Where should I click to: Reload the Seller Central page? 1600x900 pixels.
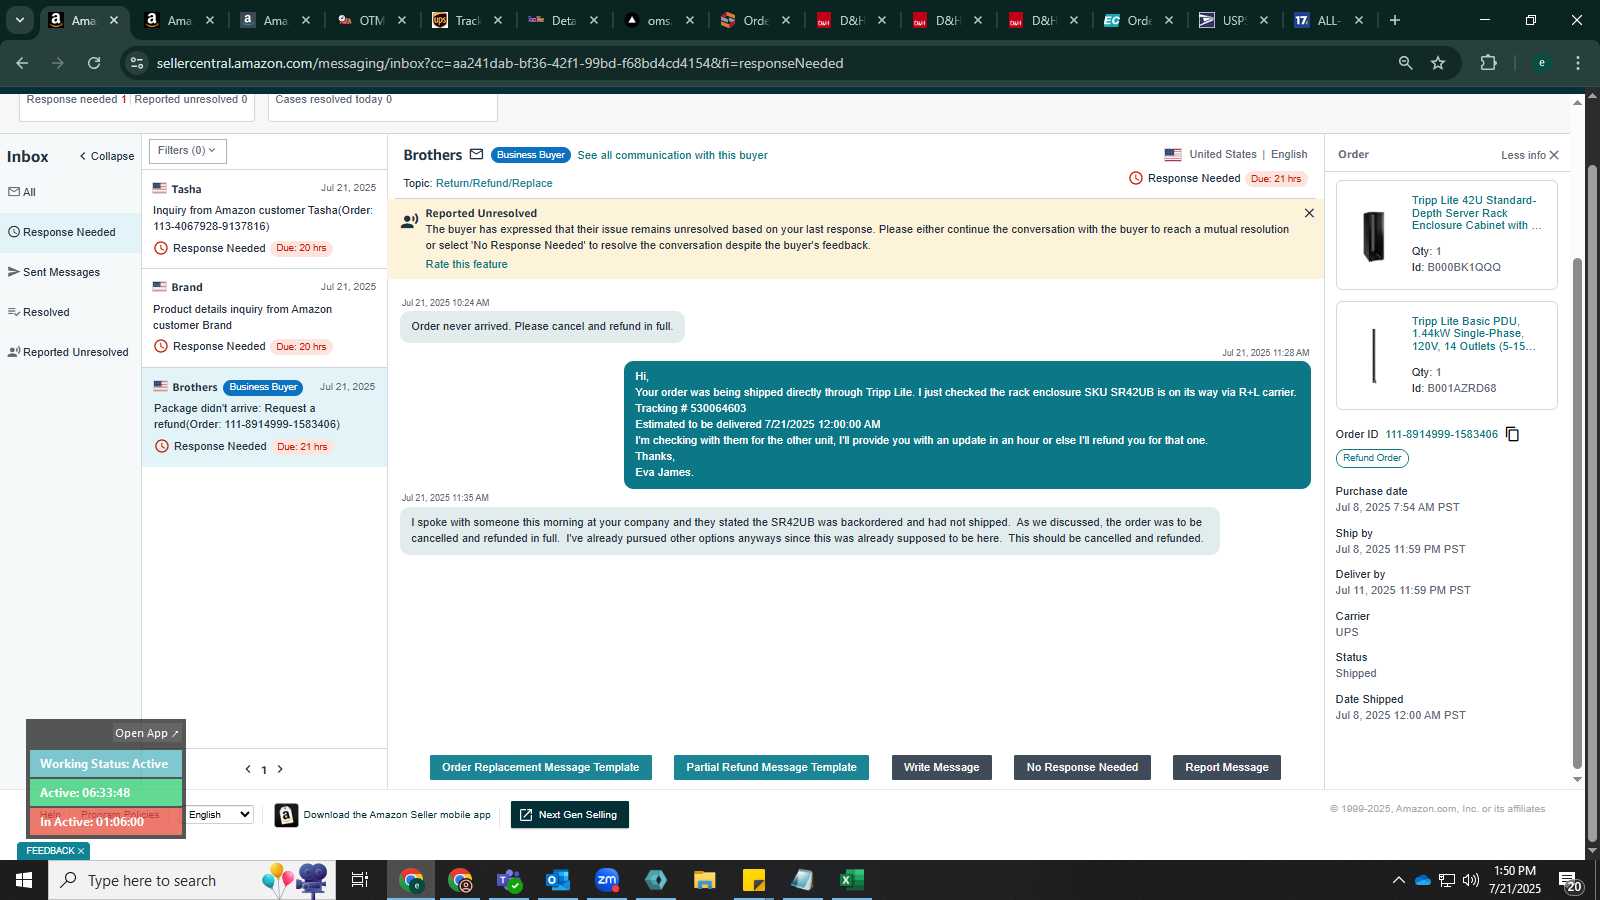point(94,63)
